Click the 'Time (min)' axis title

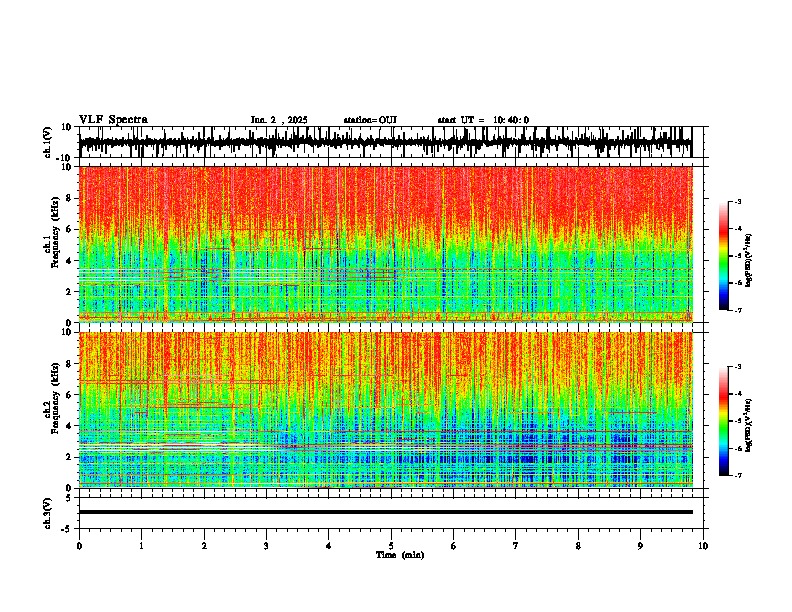tap(400, 555)
